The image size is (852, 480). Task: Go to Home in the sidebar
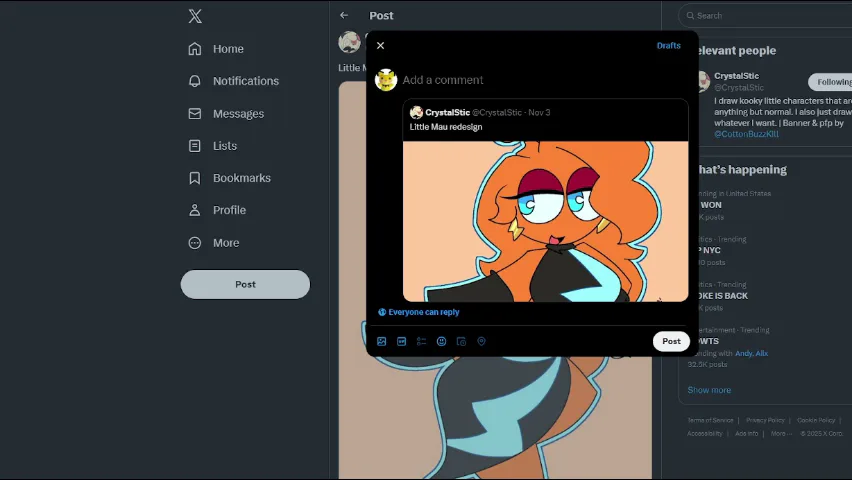coord(216,49)
